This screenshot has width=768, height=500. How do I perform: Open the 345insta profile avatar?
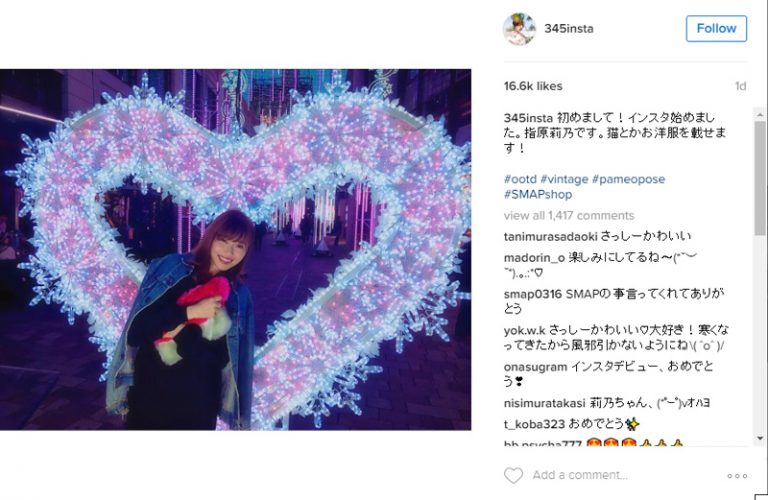519,29
